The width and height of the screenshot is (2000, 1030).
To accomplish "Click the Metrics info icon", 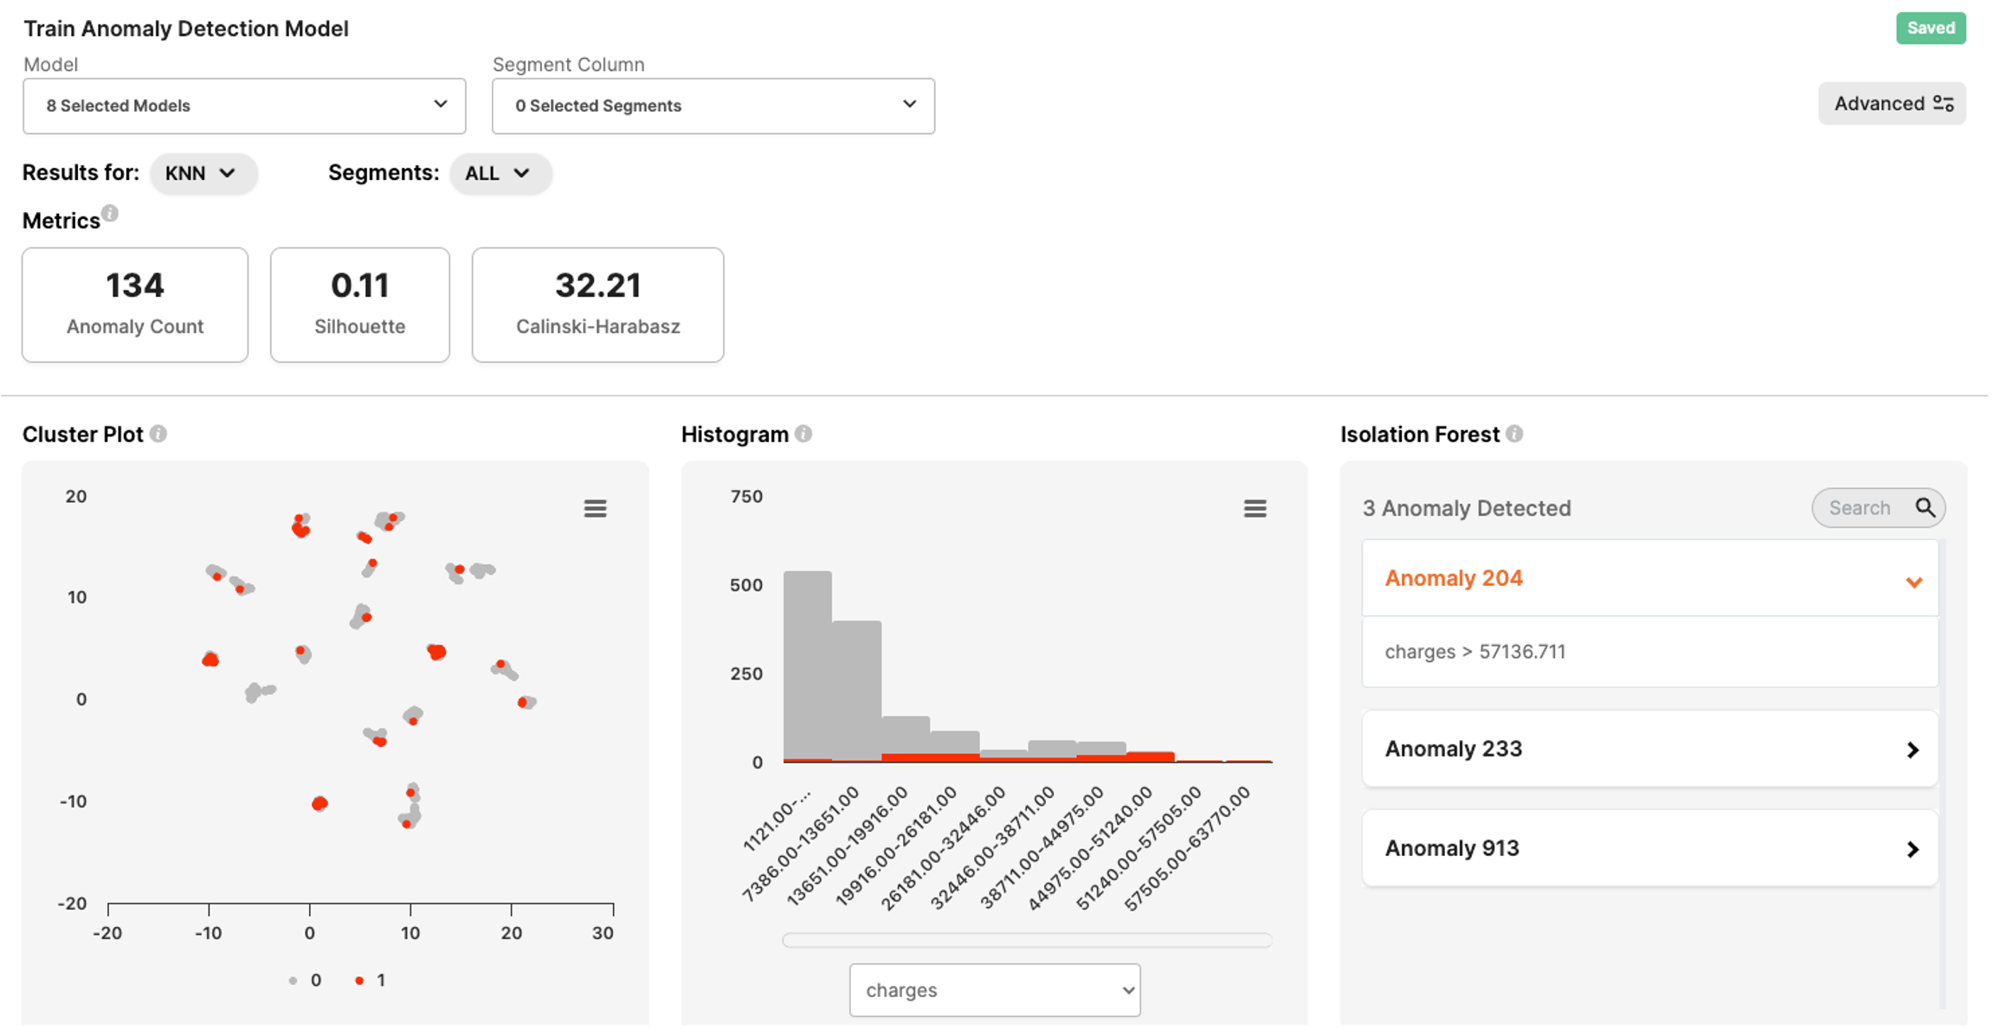I will (110, 213).
